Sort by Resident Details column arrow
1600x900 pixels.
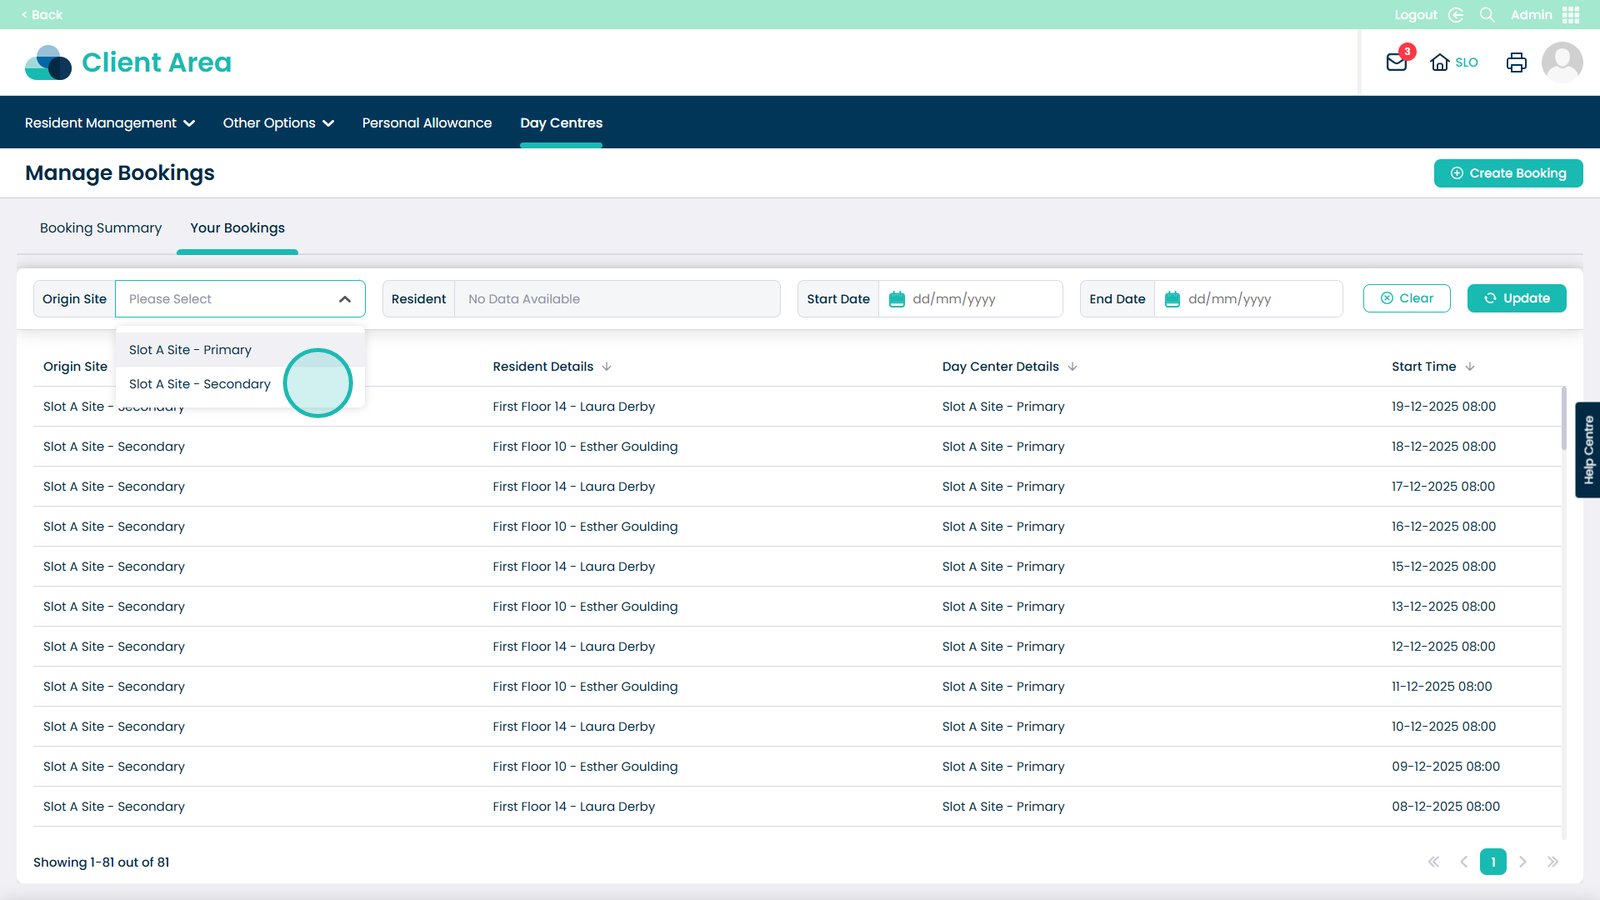tap(607, 367)
